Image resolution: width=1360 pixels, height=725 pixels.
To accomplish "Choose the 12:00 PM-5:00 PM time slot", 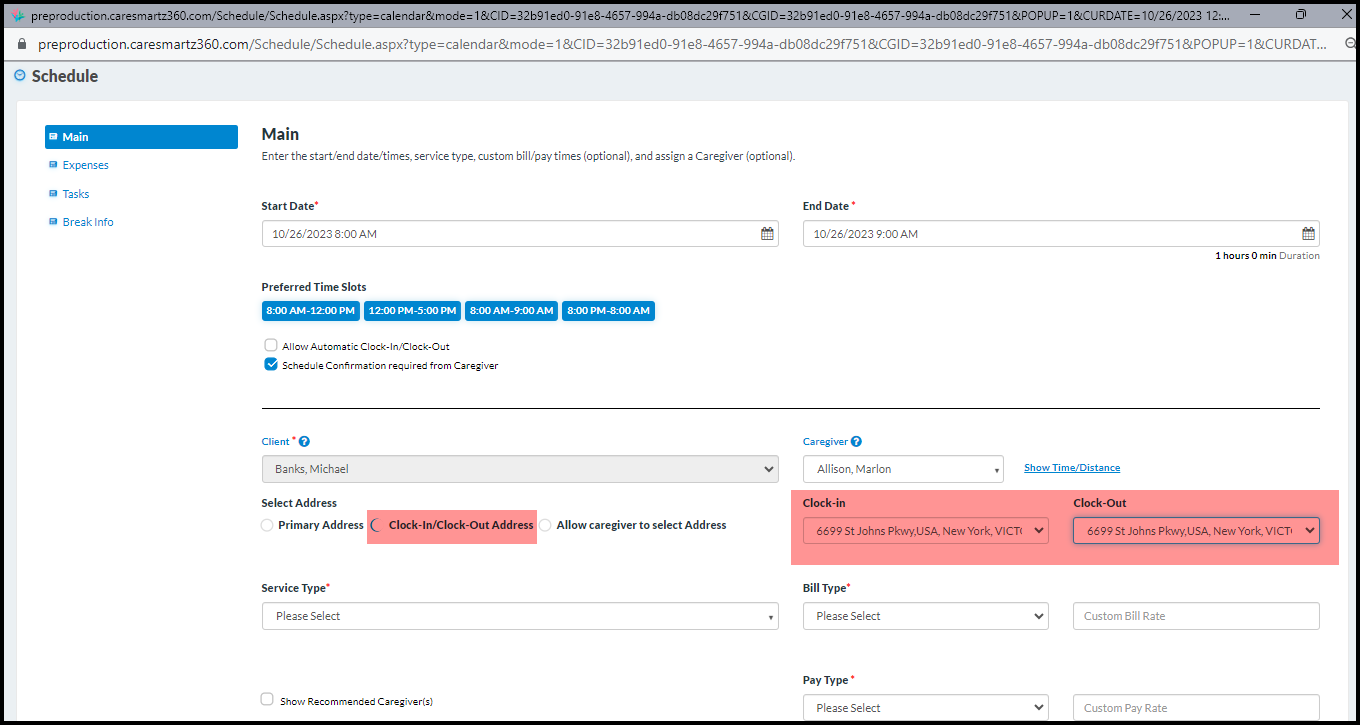I will (x=412, y=311).
